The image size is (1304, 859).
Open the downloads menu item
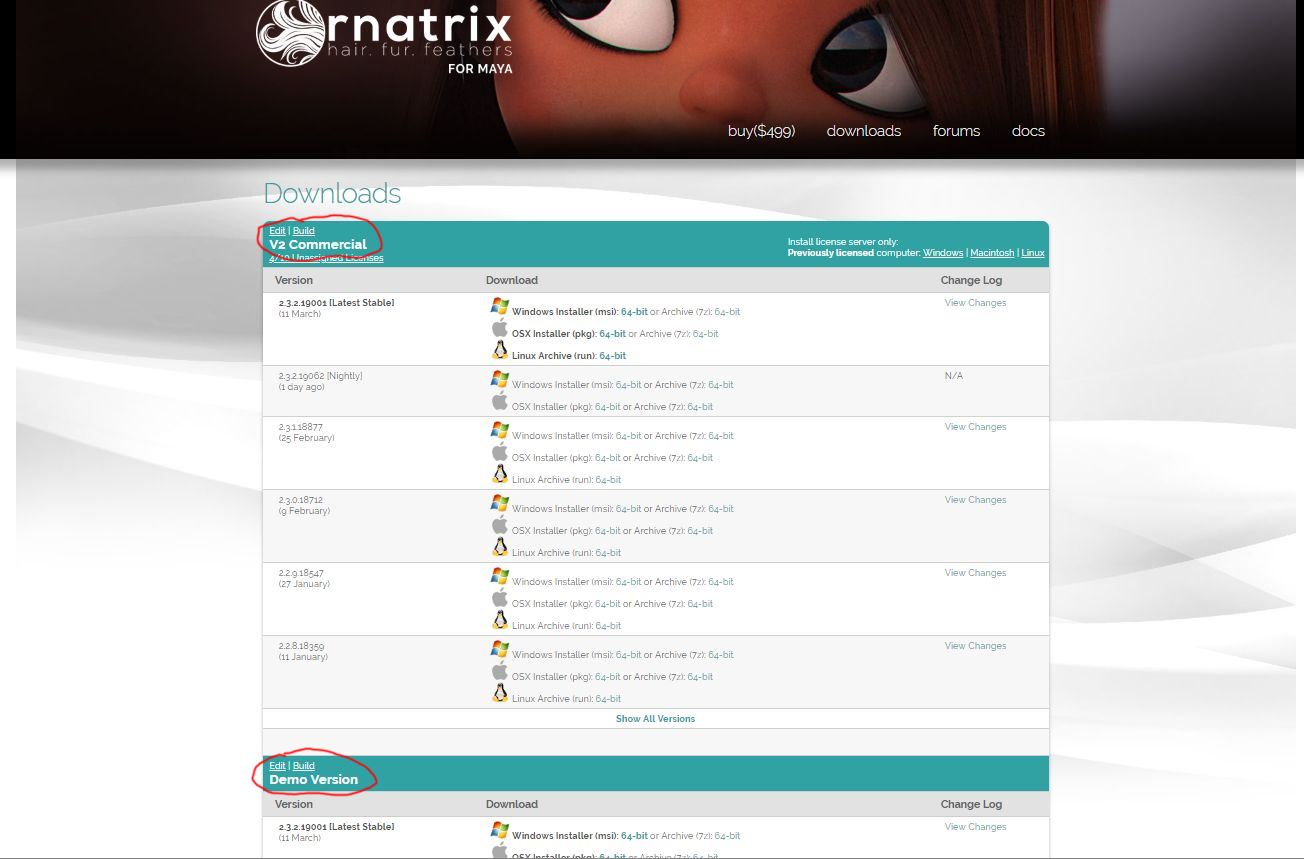click(863, 131)
